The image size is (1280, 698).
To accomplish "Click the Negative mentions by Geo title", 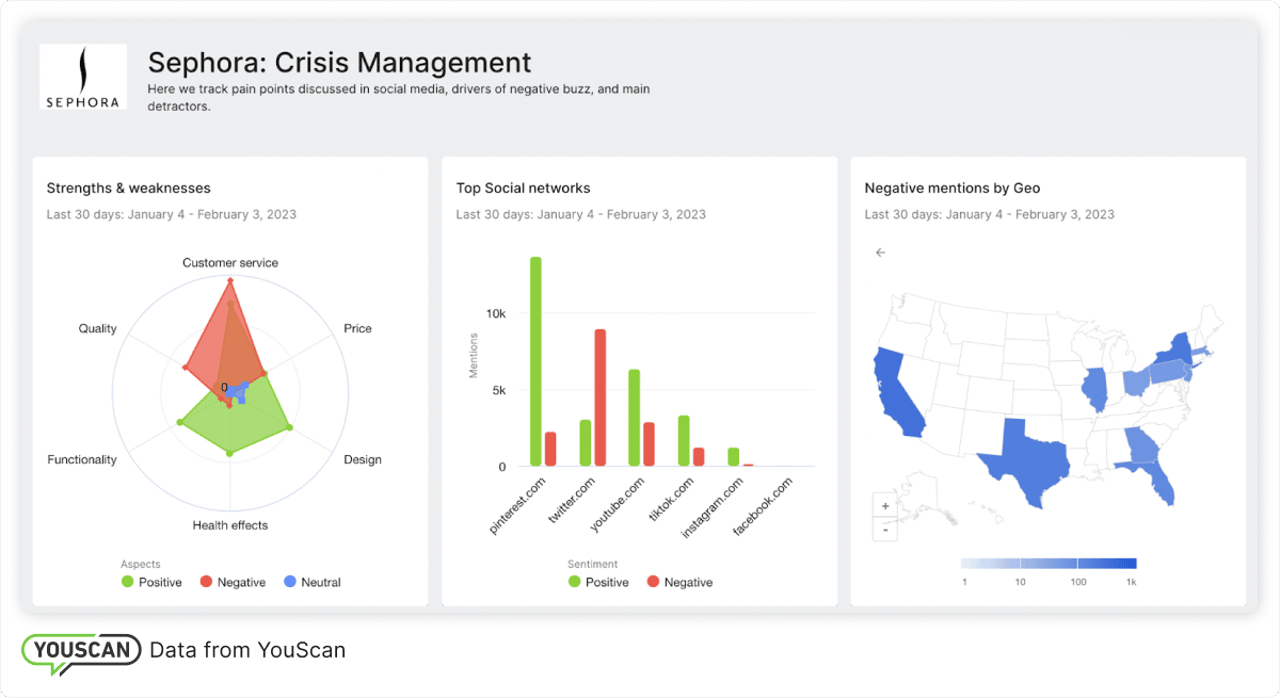I will pyautogui.click(x=952, y=188).
